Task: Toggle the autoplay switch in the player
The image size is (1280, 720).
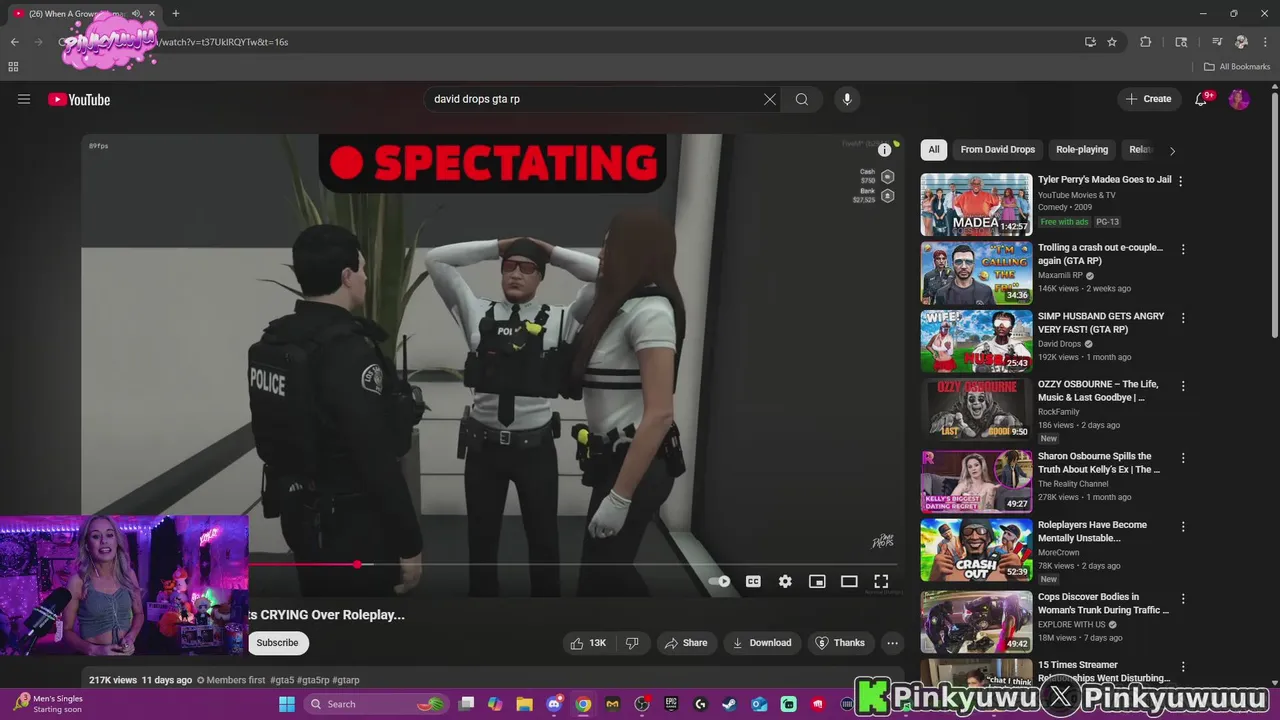Action: coord(719,581)
